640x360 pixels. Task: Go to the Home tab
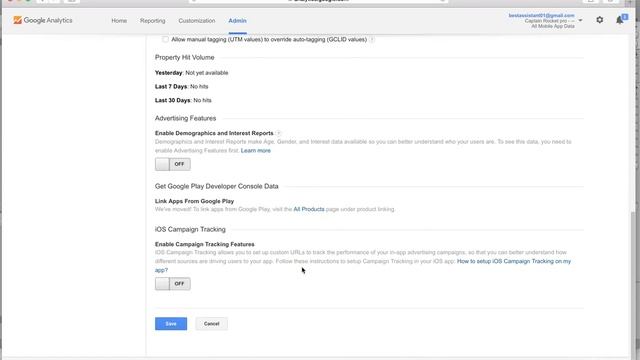click(119, 20)
